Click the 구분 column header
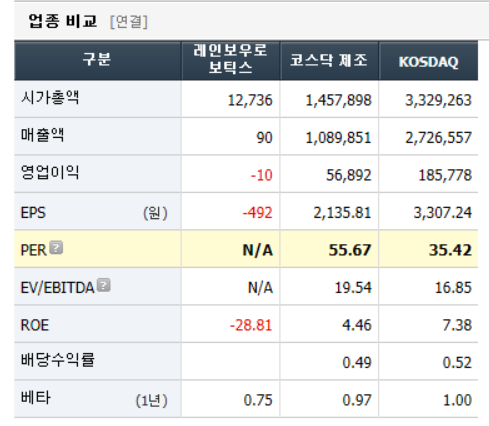 click(97, 60)
